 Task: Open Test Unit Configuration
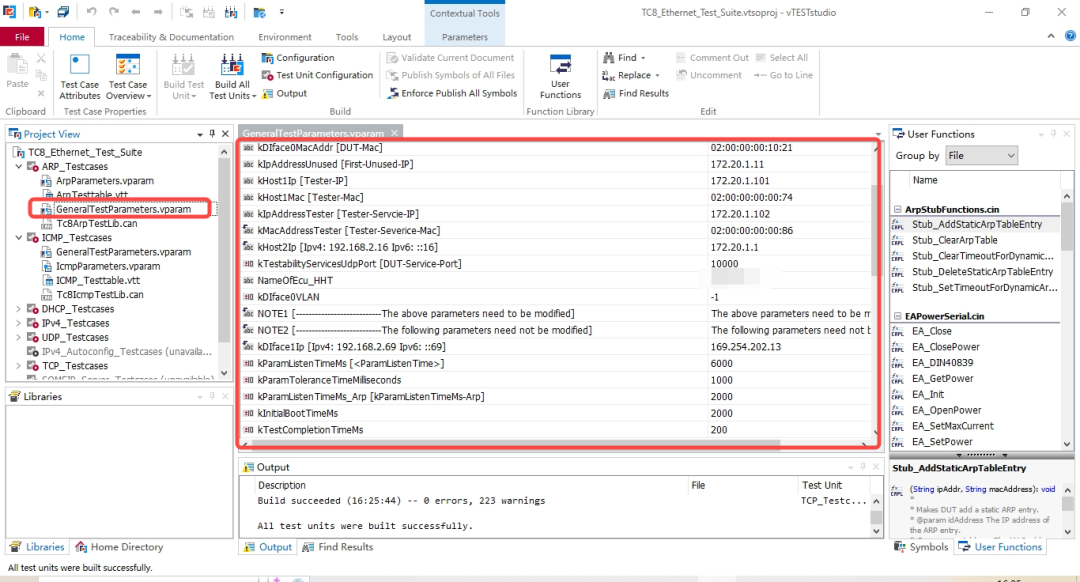click(x=317, y=75)
